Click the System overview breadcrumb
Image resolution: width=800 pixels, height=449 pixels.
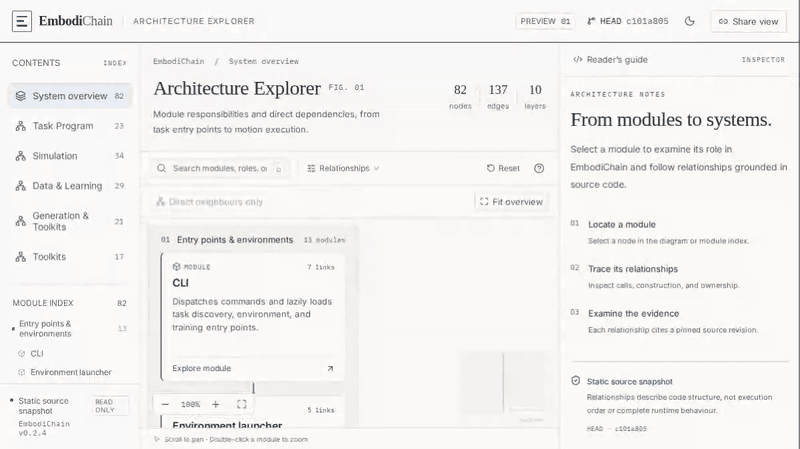point(264,61)
